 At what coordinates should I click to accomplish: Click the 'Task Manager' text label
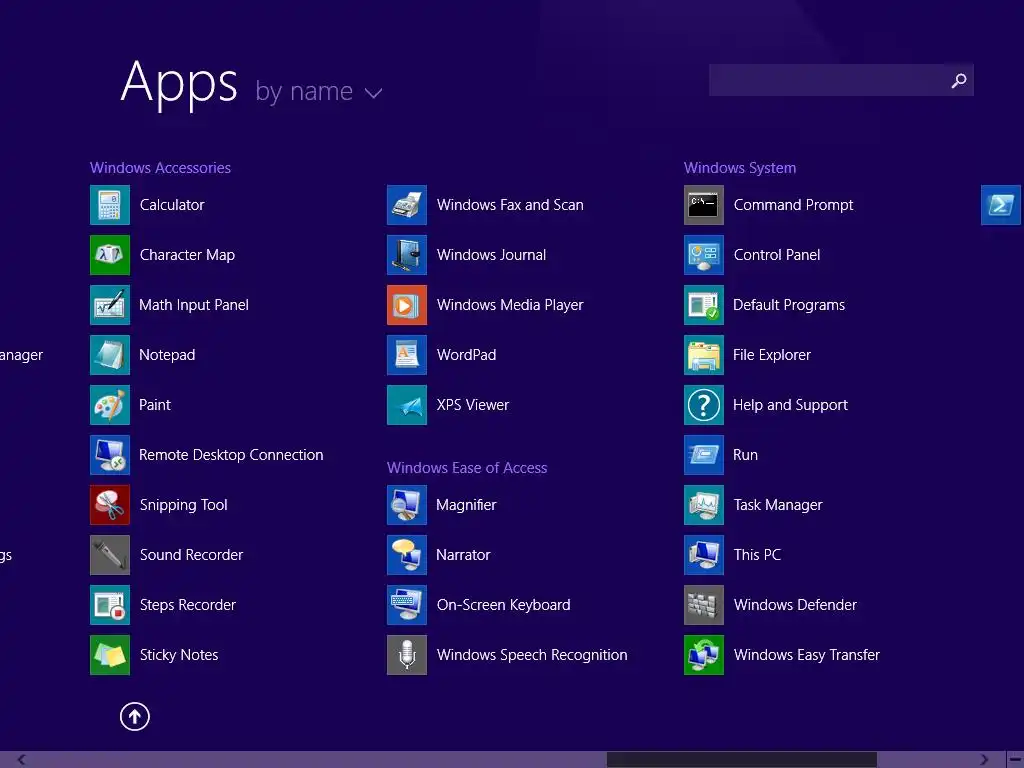778,505
